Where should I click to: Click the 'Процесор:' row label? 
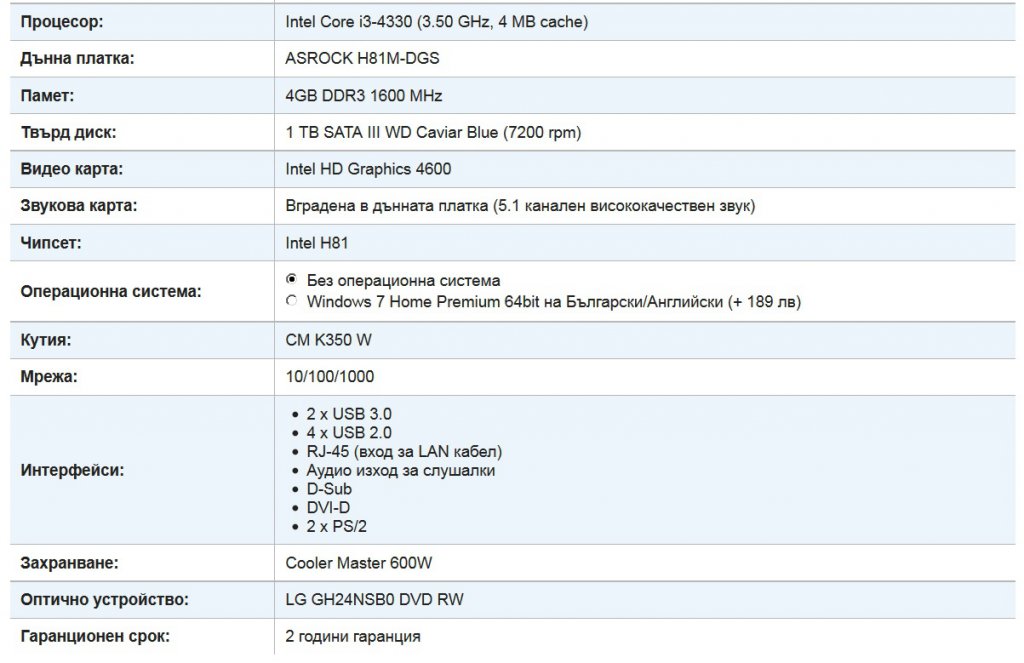click(x=62, y=22)
